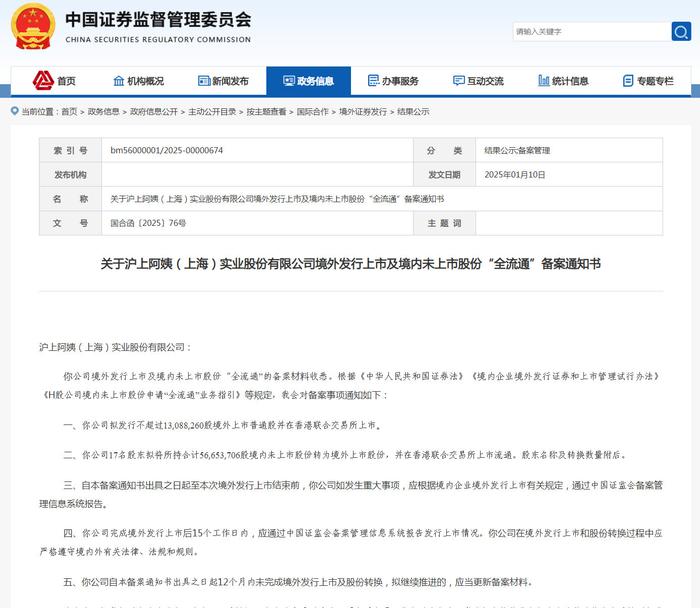Click document number 国合函〔2025〕76号

pos(148,223)
